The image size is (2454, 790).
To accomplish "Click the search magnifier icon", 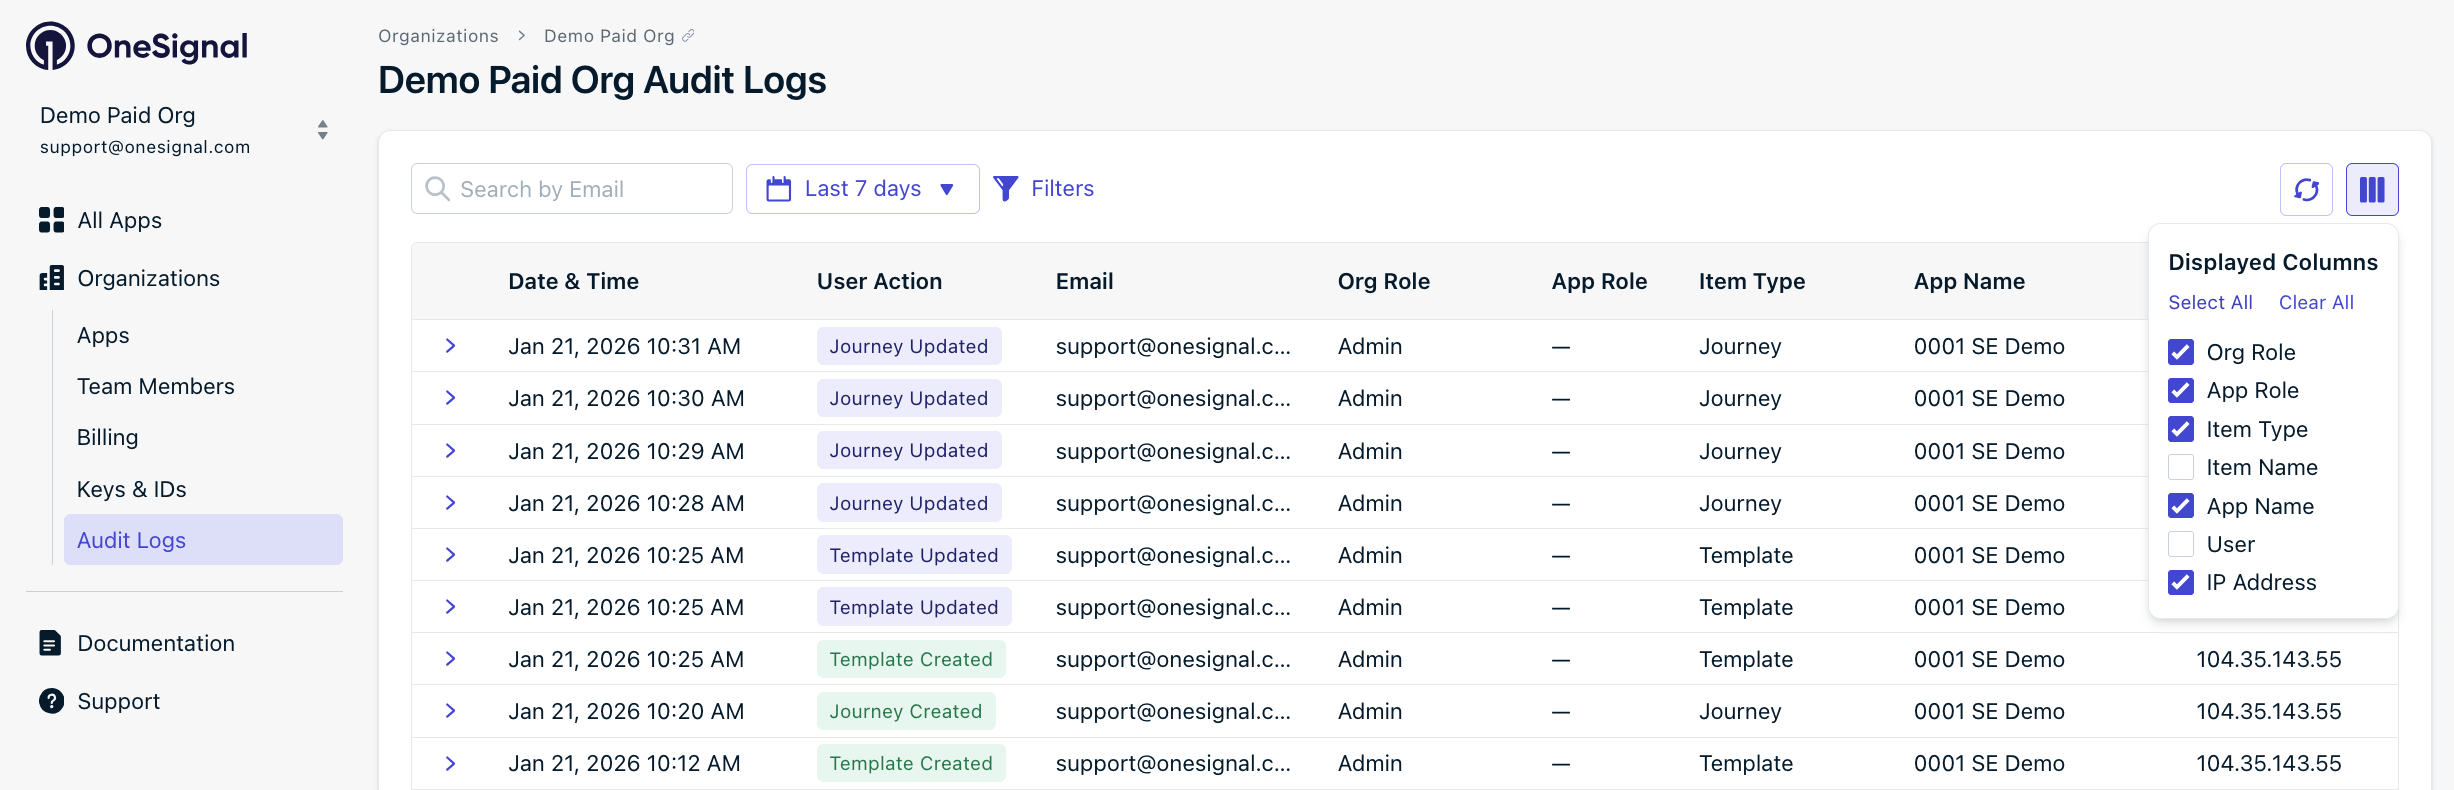I will [x=437, y=188].
